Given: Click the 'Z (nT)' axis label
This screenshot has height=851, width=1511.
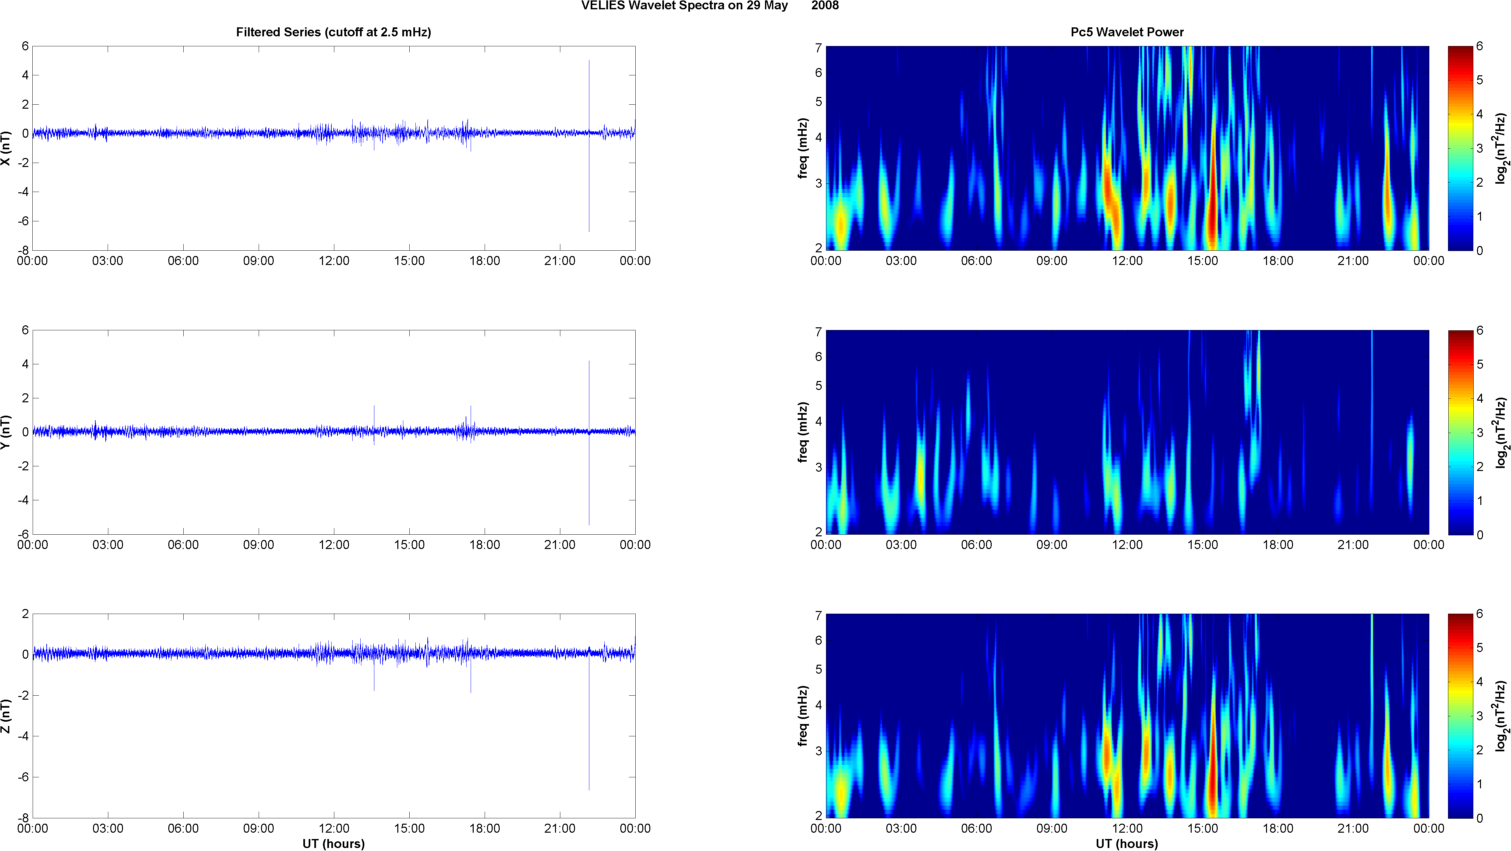Looking at the screenshot, I should coord(7,716).
